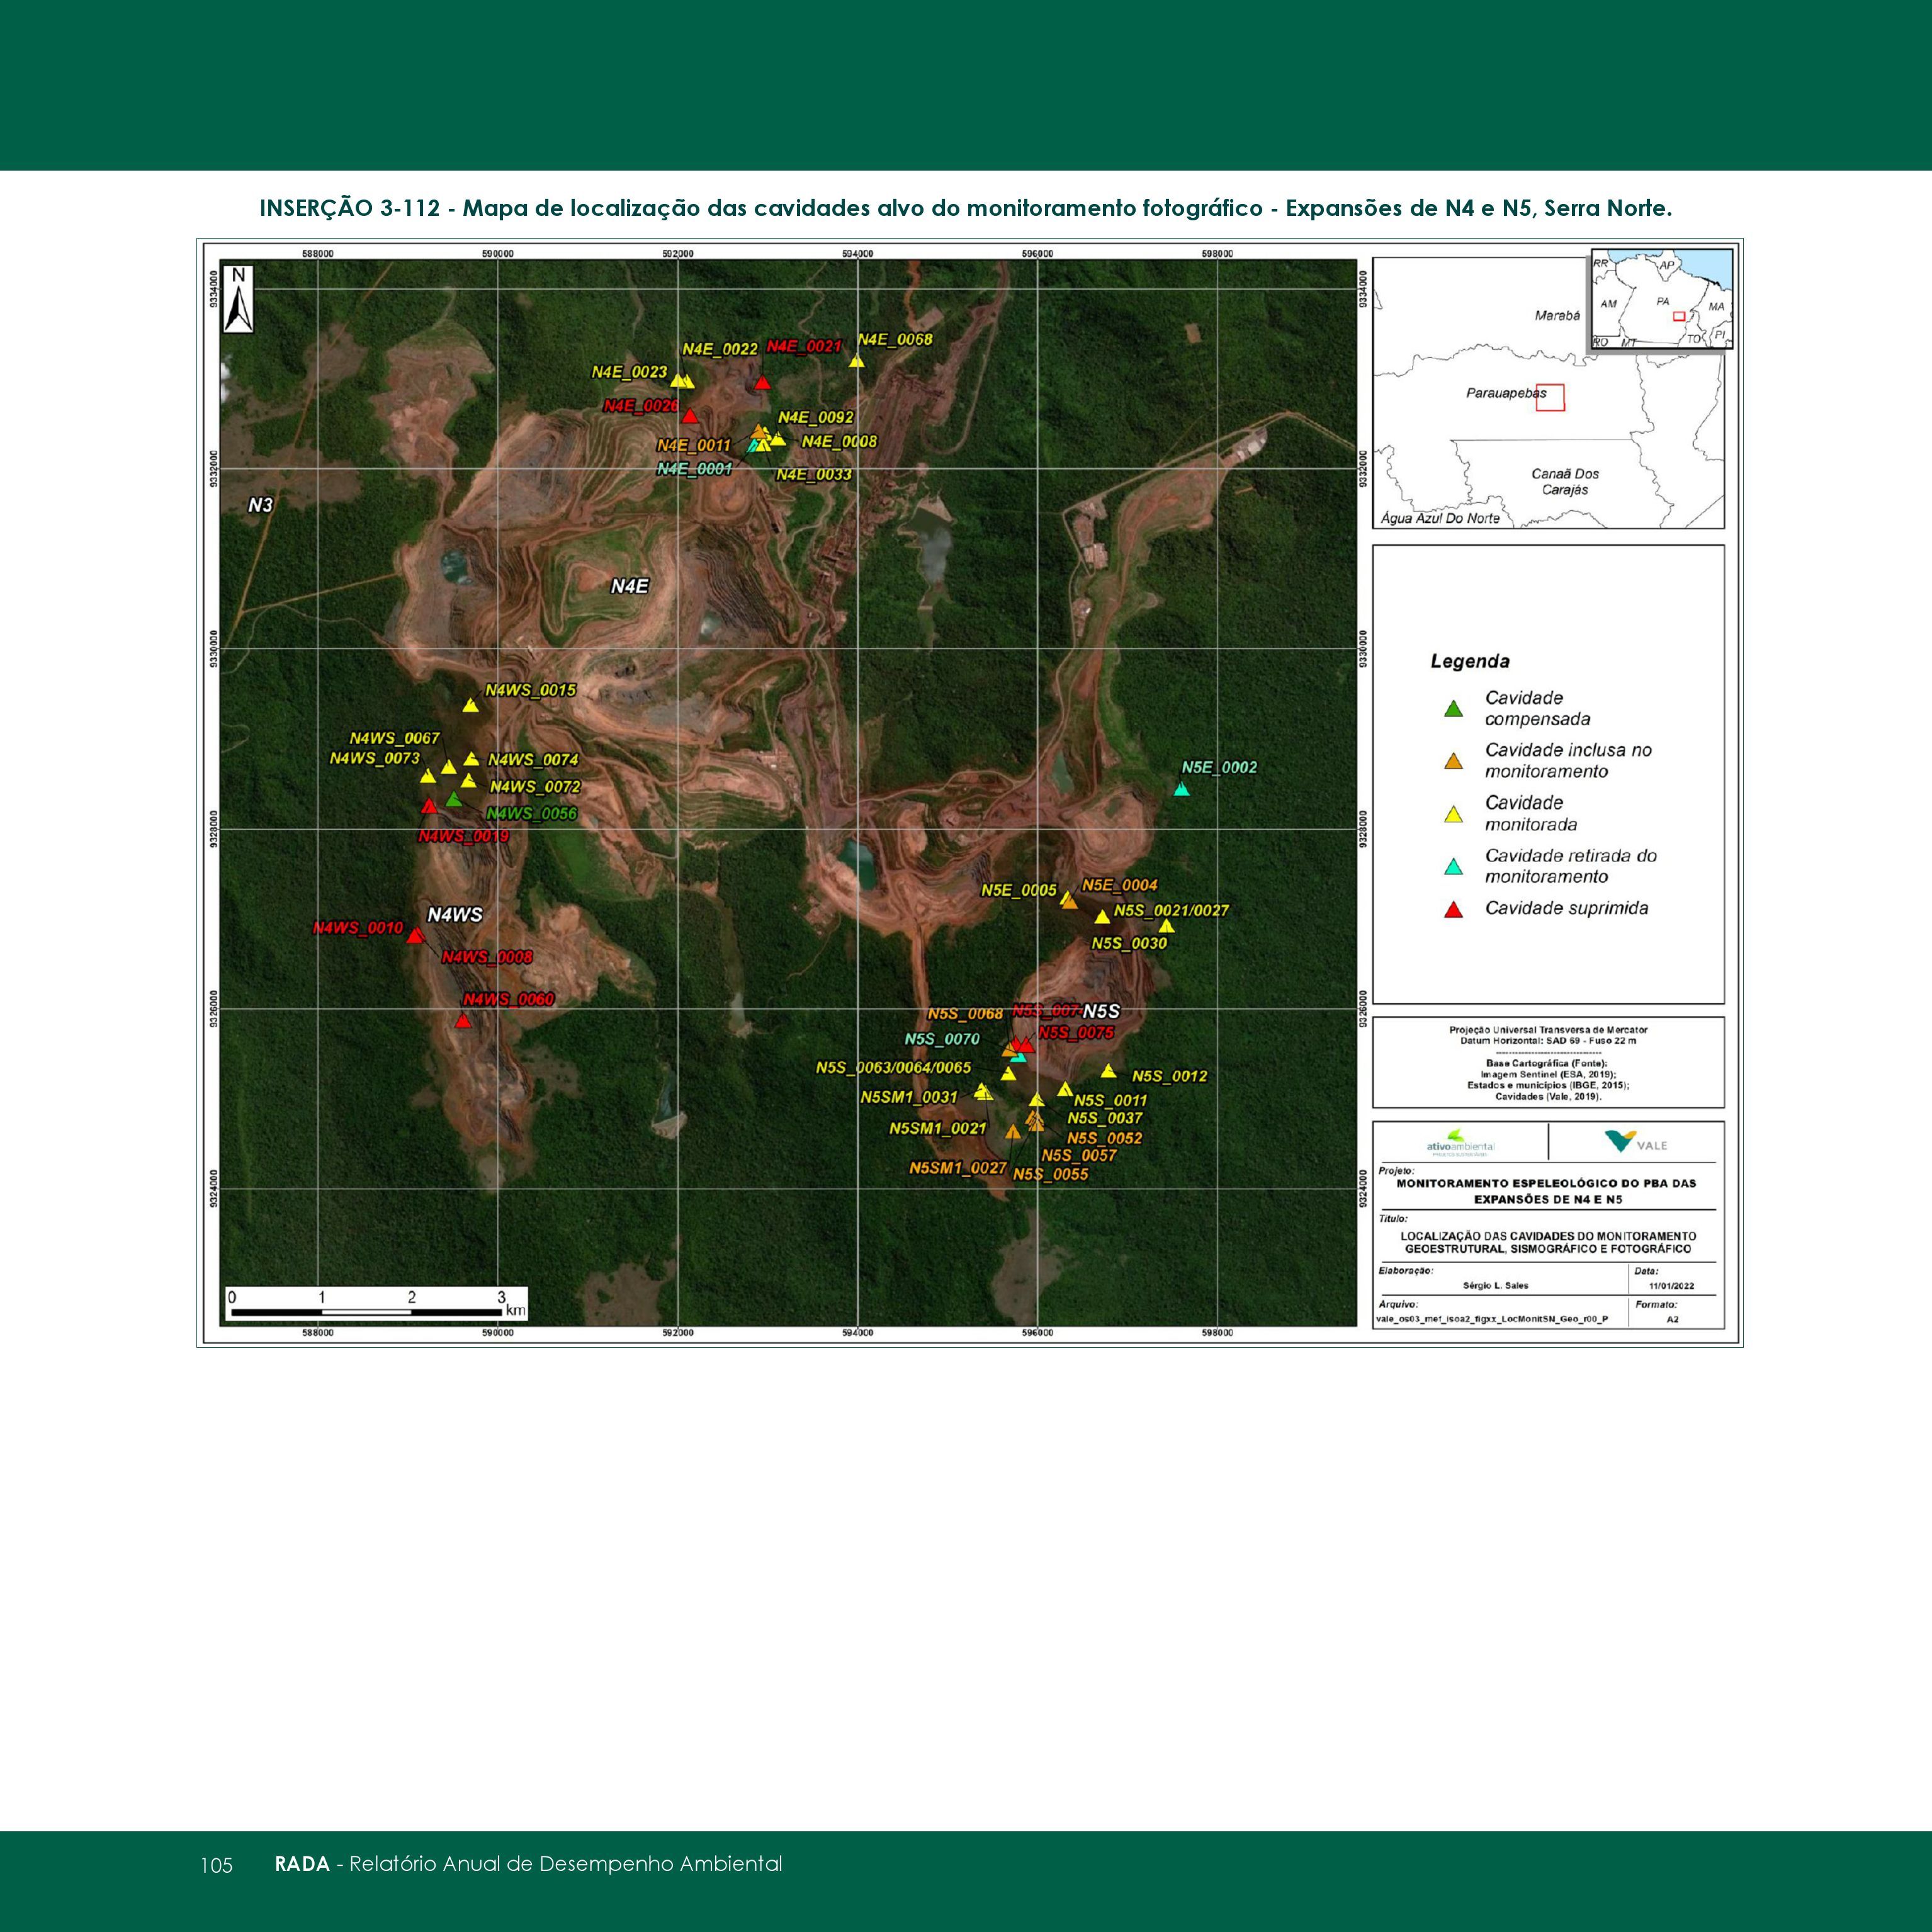Select the orange triangle for Cavidade inclusa no monitoramento
This screenshot has width=1932, height=1932.
1454,762
